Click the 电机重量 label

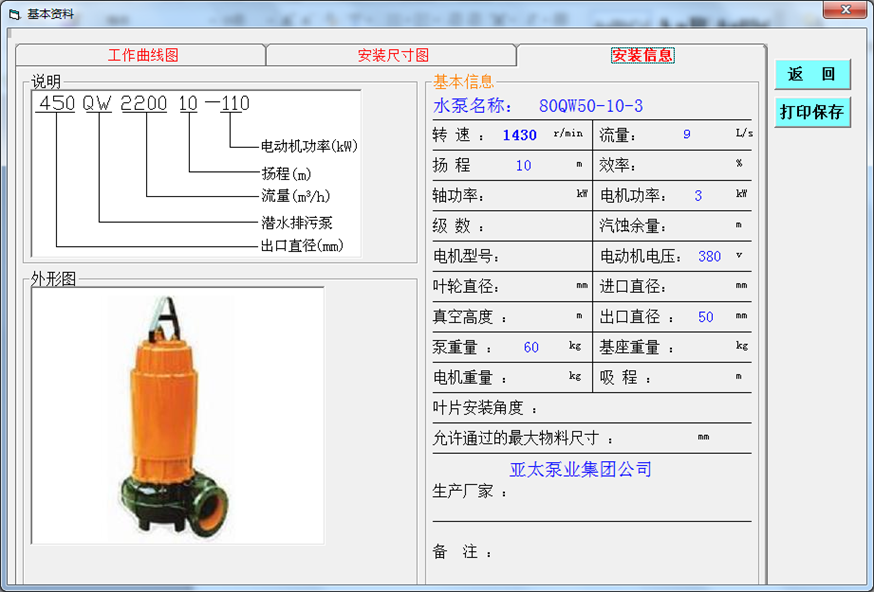click(x=470, y=378)
